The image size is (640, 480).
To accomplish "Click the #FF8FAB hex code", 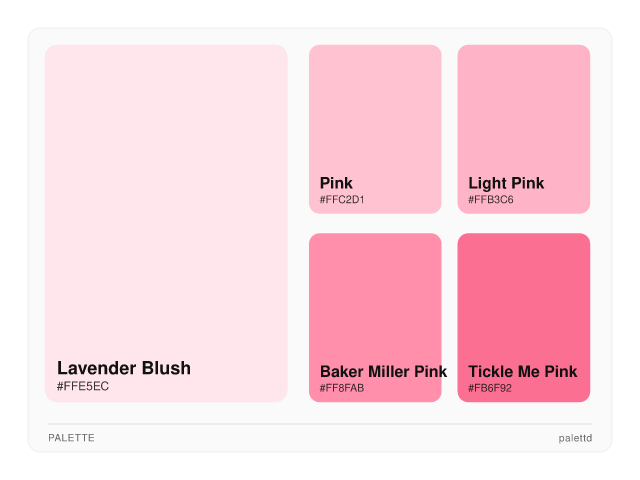I will (x=342, y=388).
